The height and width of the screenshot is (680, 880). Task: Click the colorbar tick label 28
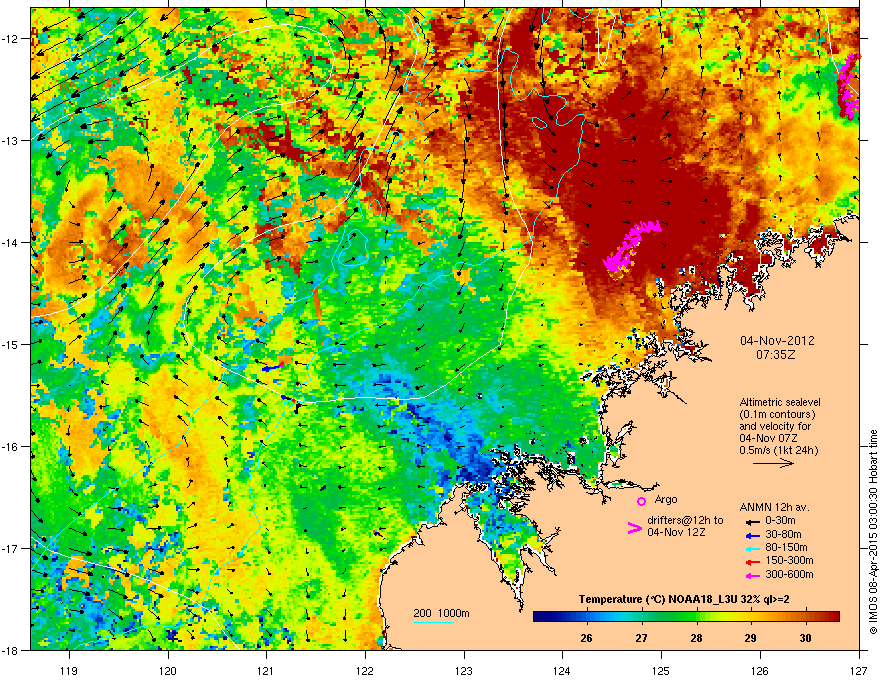point(696,638)
